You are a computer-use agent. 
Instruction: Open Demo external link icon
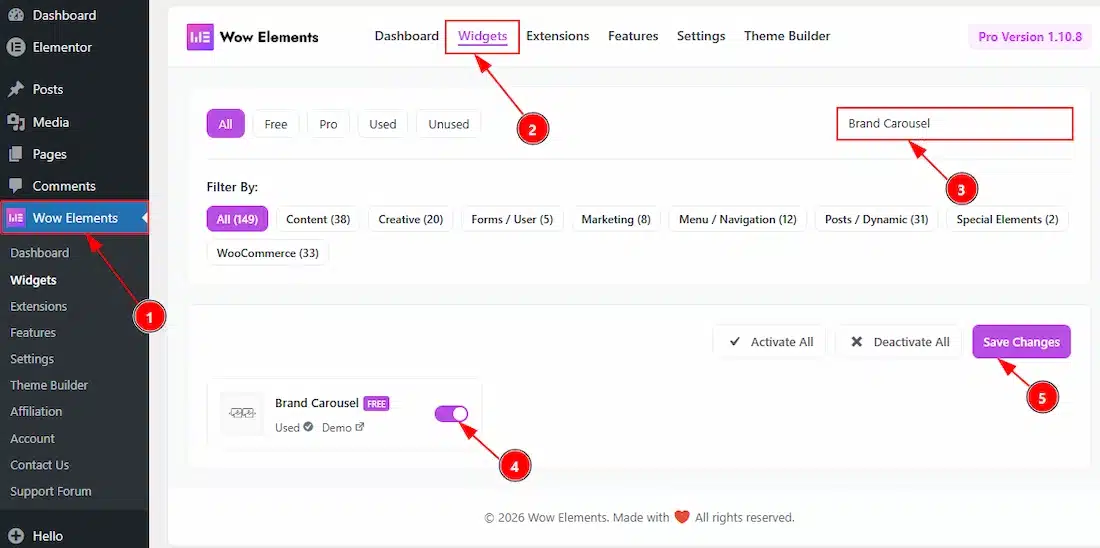tap(360, 427)
